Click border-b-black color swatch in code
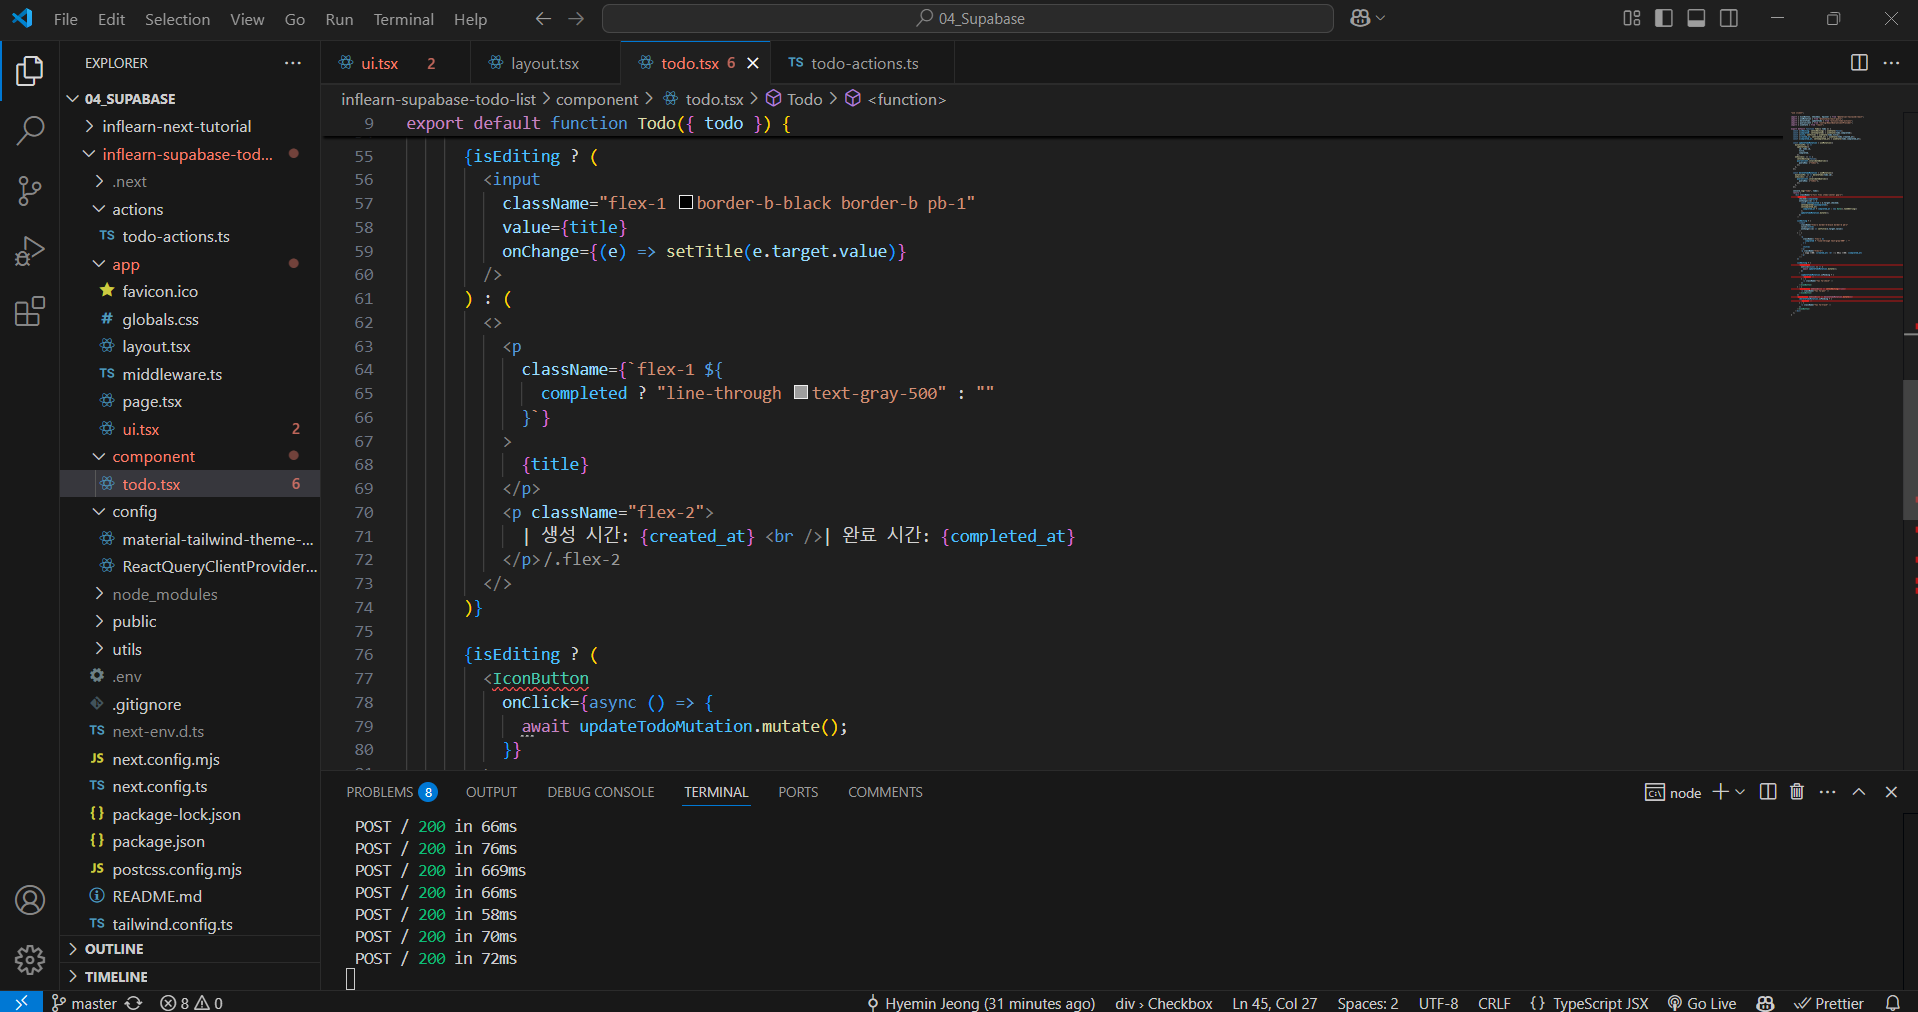 coord(686,203)
